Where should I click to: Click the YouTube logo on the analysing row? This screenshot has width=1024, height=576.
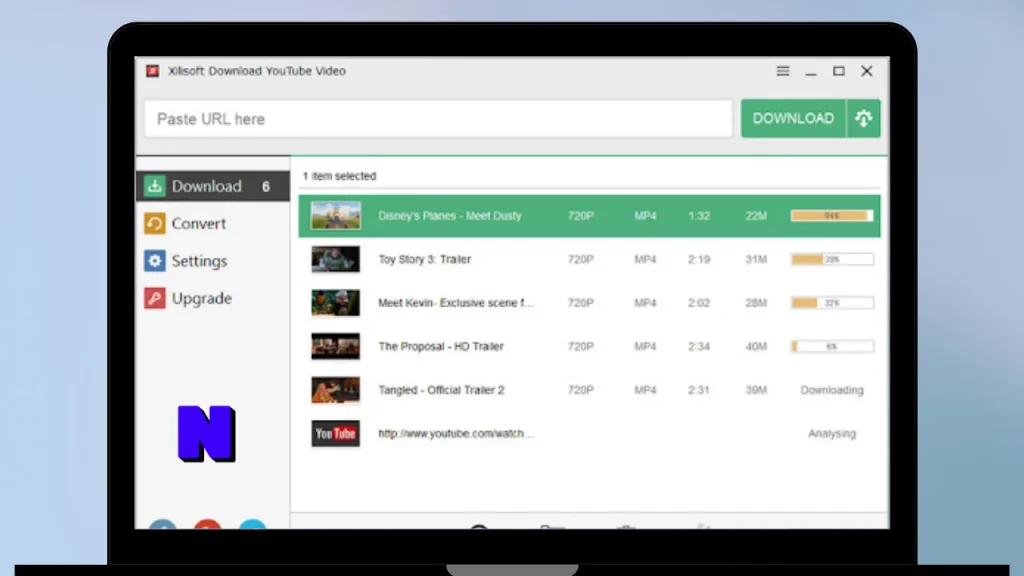click(x=335, y=434)
